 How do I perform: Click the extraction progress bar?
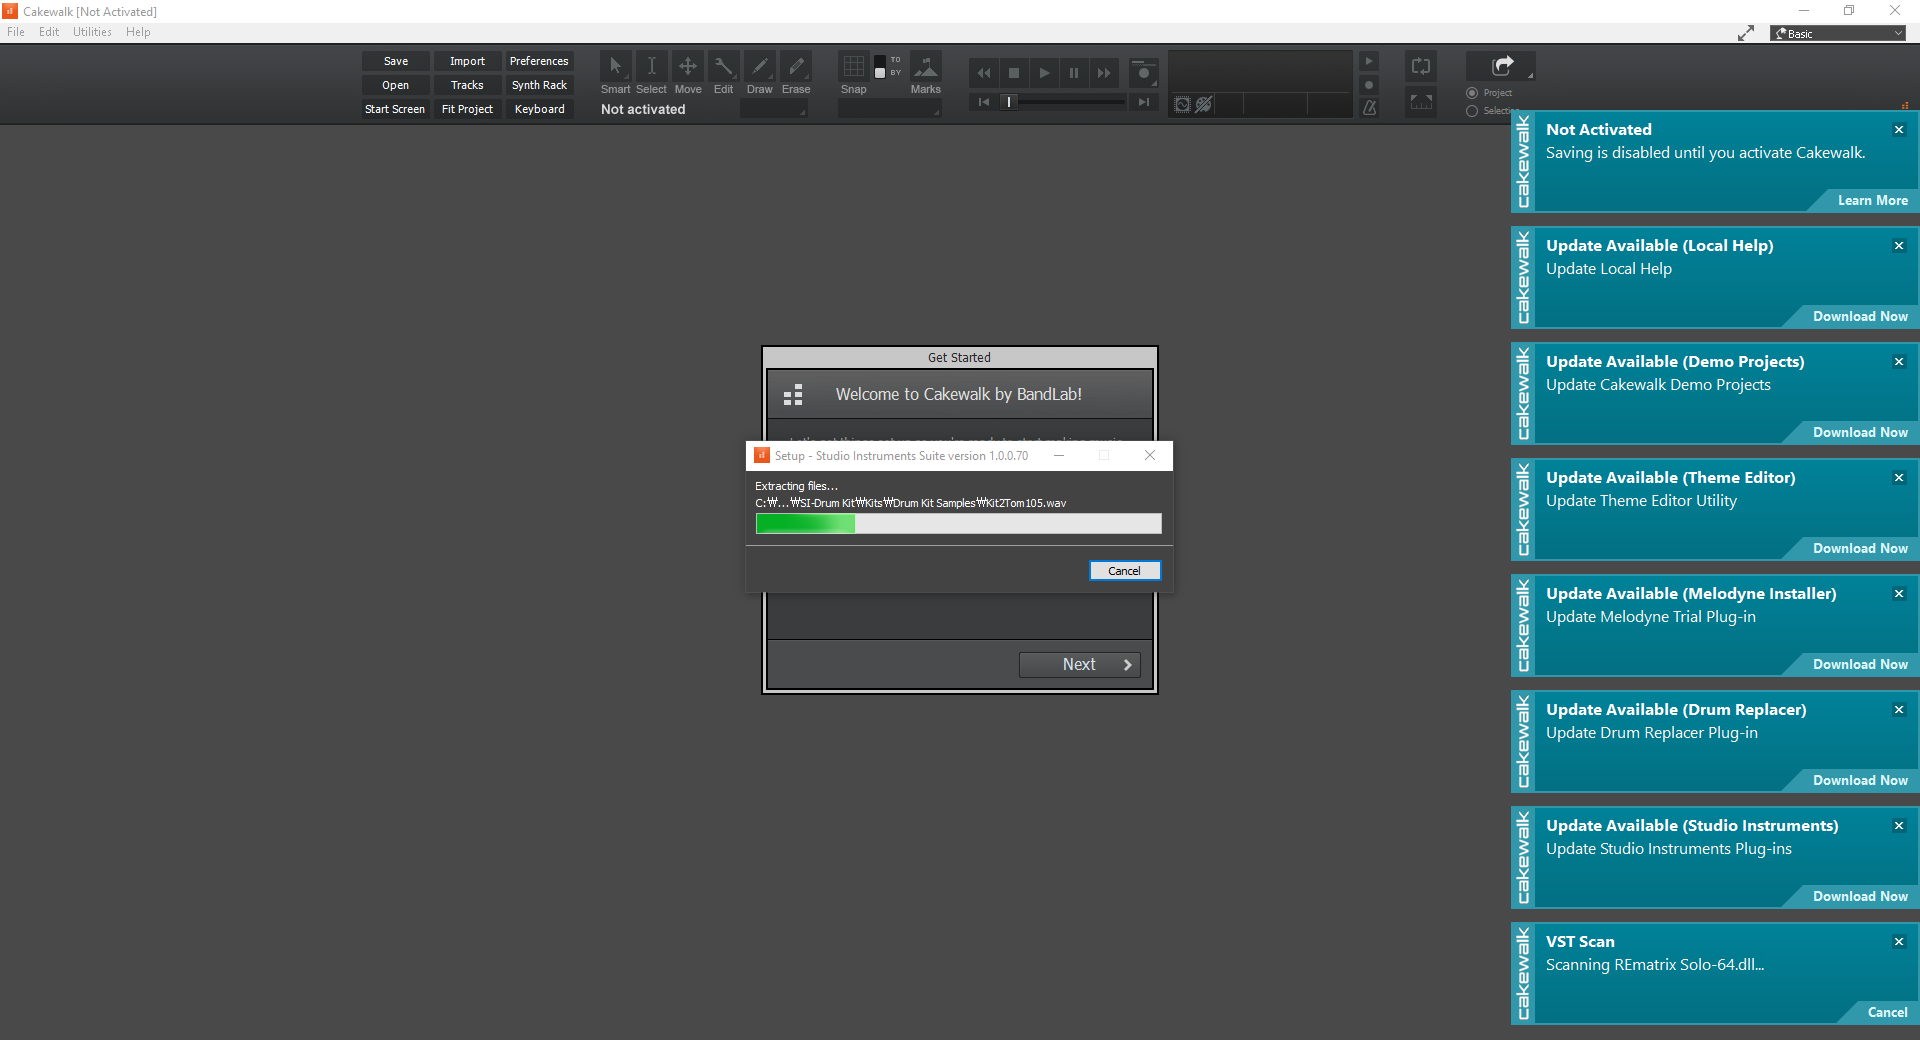click(959, 524)
